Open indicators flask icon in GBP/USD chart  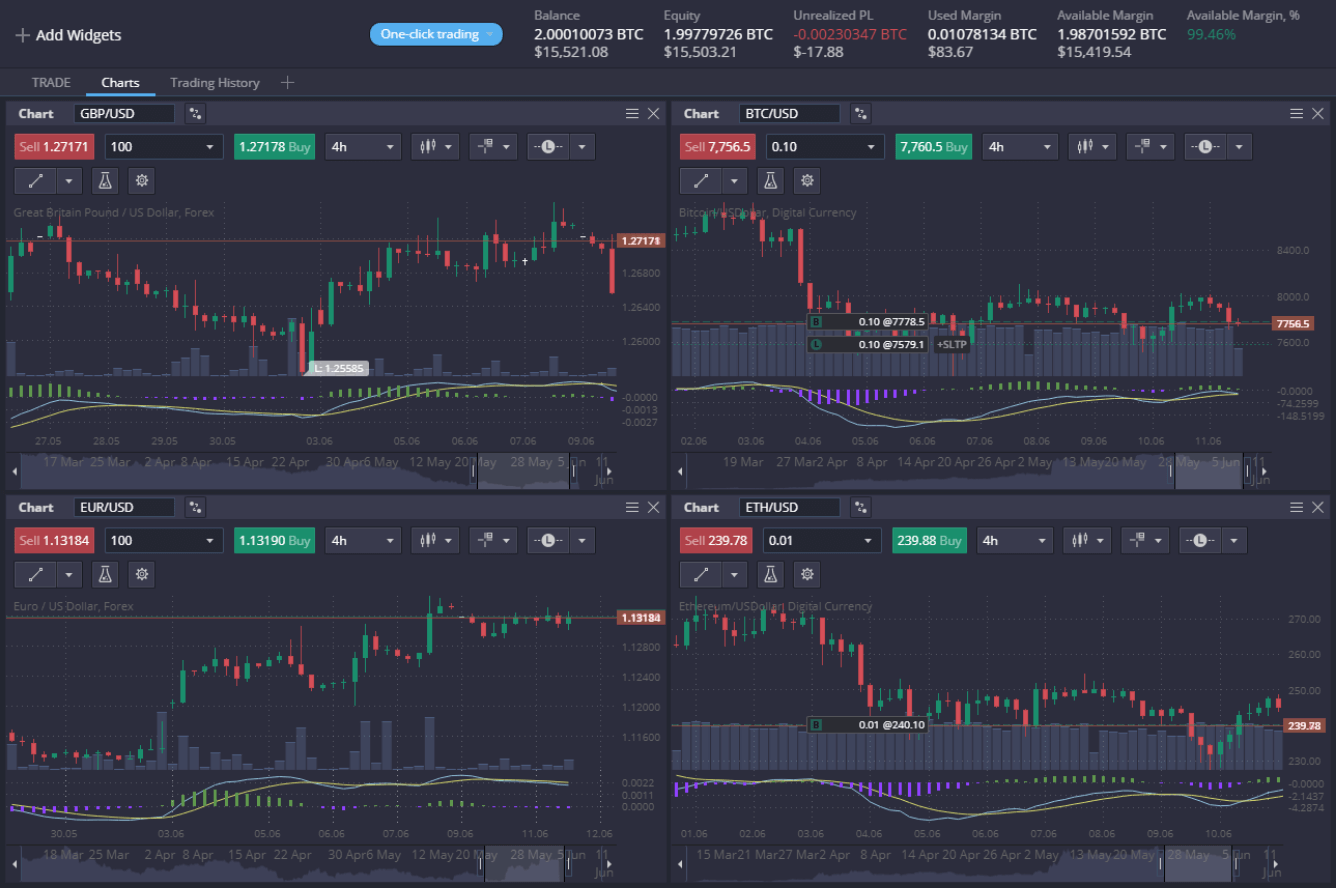pos(105,181)
